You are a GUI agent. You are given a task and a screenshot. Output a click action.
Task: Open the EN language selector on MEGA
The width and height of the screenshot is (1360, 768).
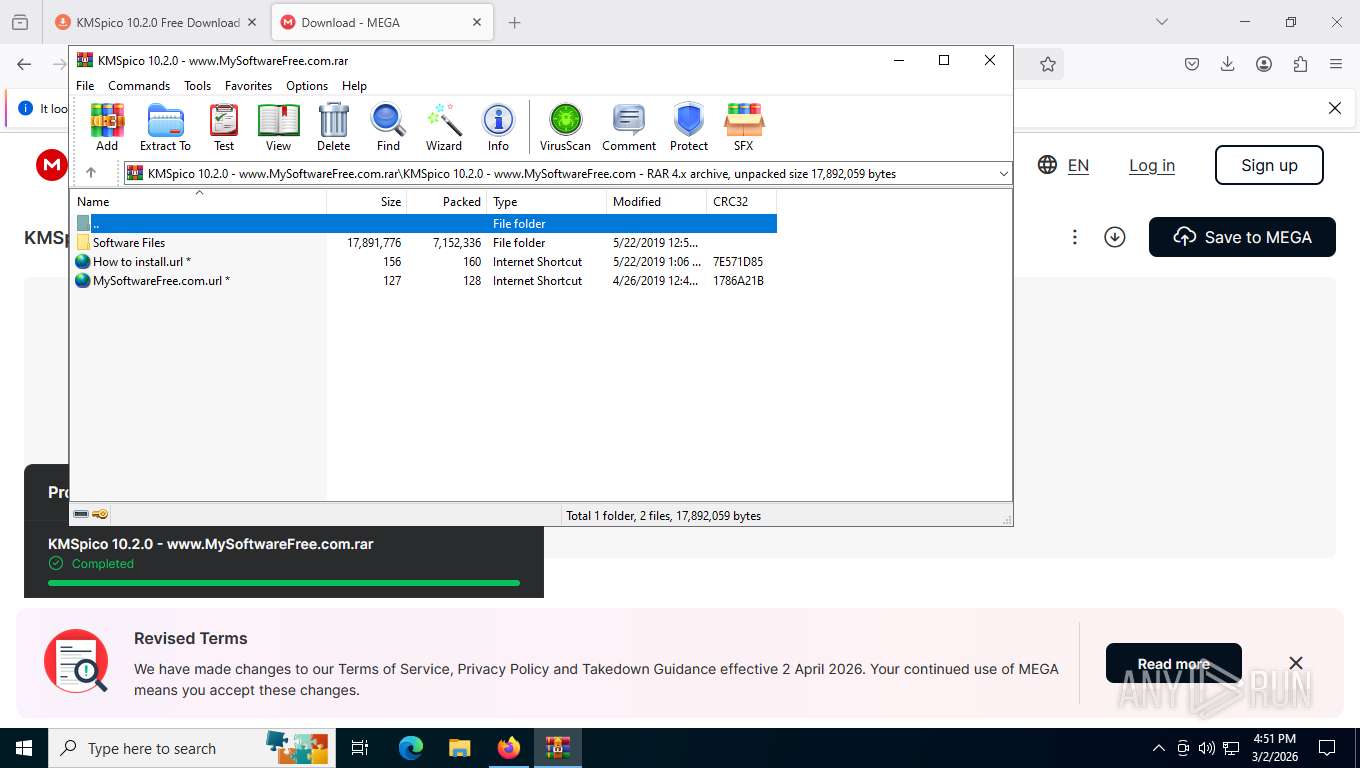[x=1063, y=165]
